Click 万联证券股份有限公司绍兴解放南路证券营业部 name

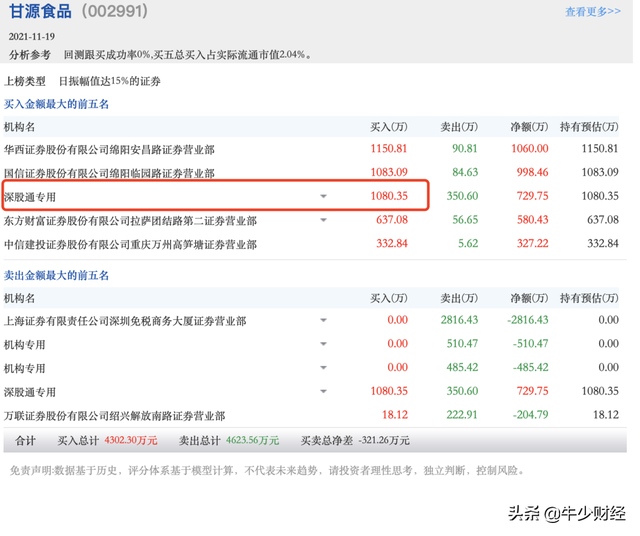pyautogui.click(x=115, y=416)
